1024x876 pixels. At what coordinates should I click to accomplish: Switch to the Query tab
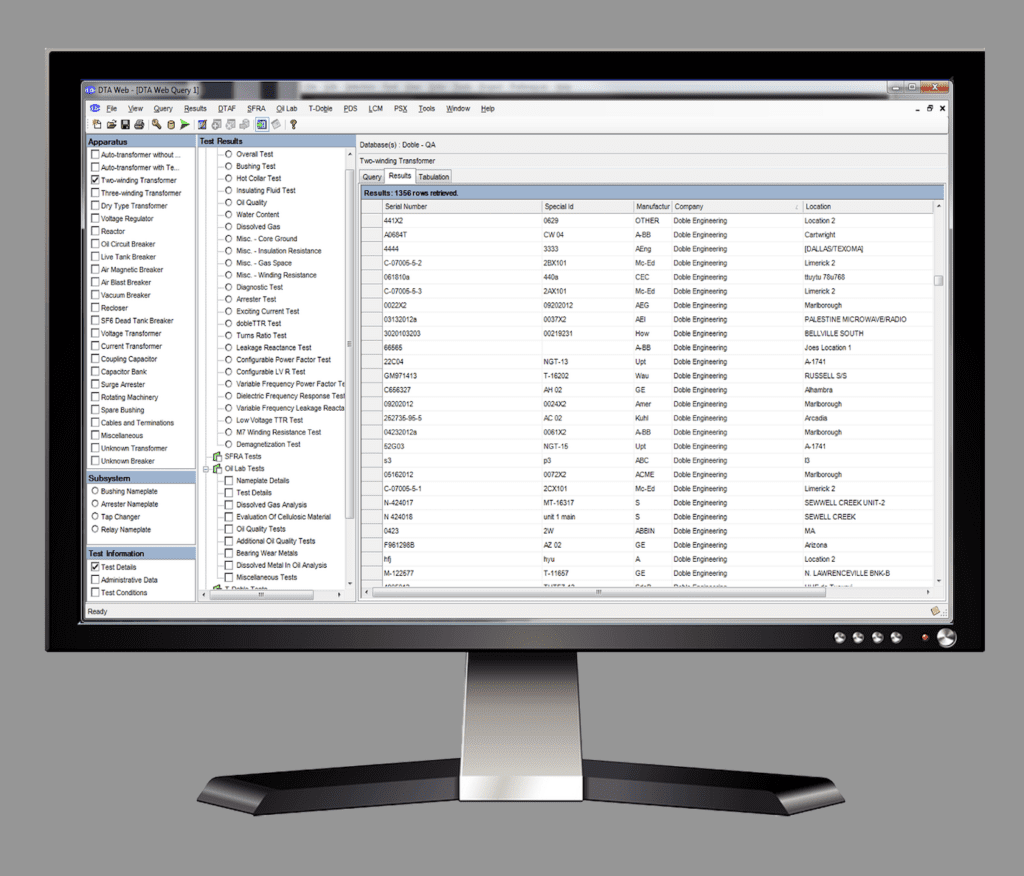[372, 177]
